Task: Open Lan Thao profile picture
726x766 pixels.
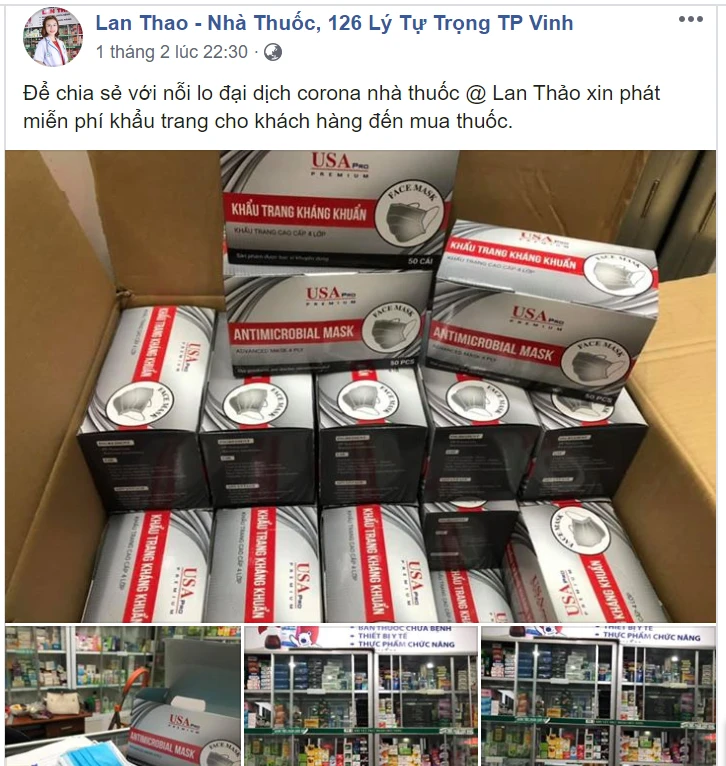Action: [x=53, y=37]
